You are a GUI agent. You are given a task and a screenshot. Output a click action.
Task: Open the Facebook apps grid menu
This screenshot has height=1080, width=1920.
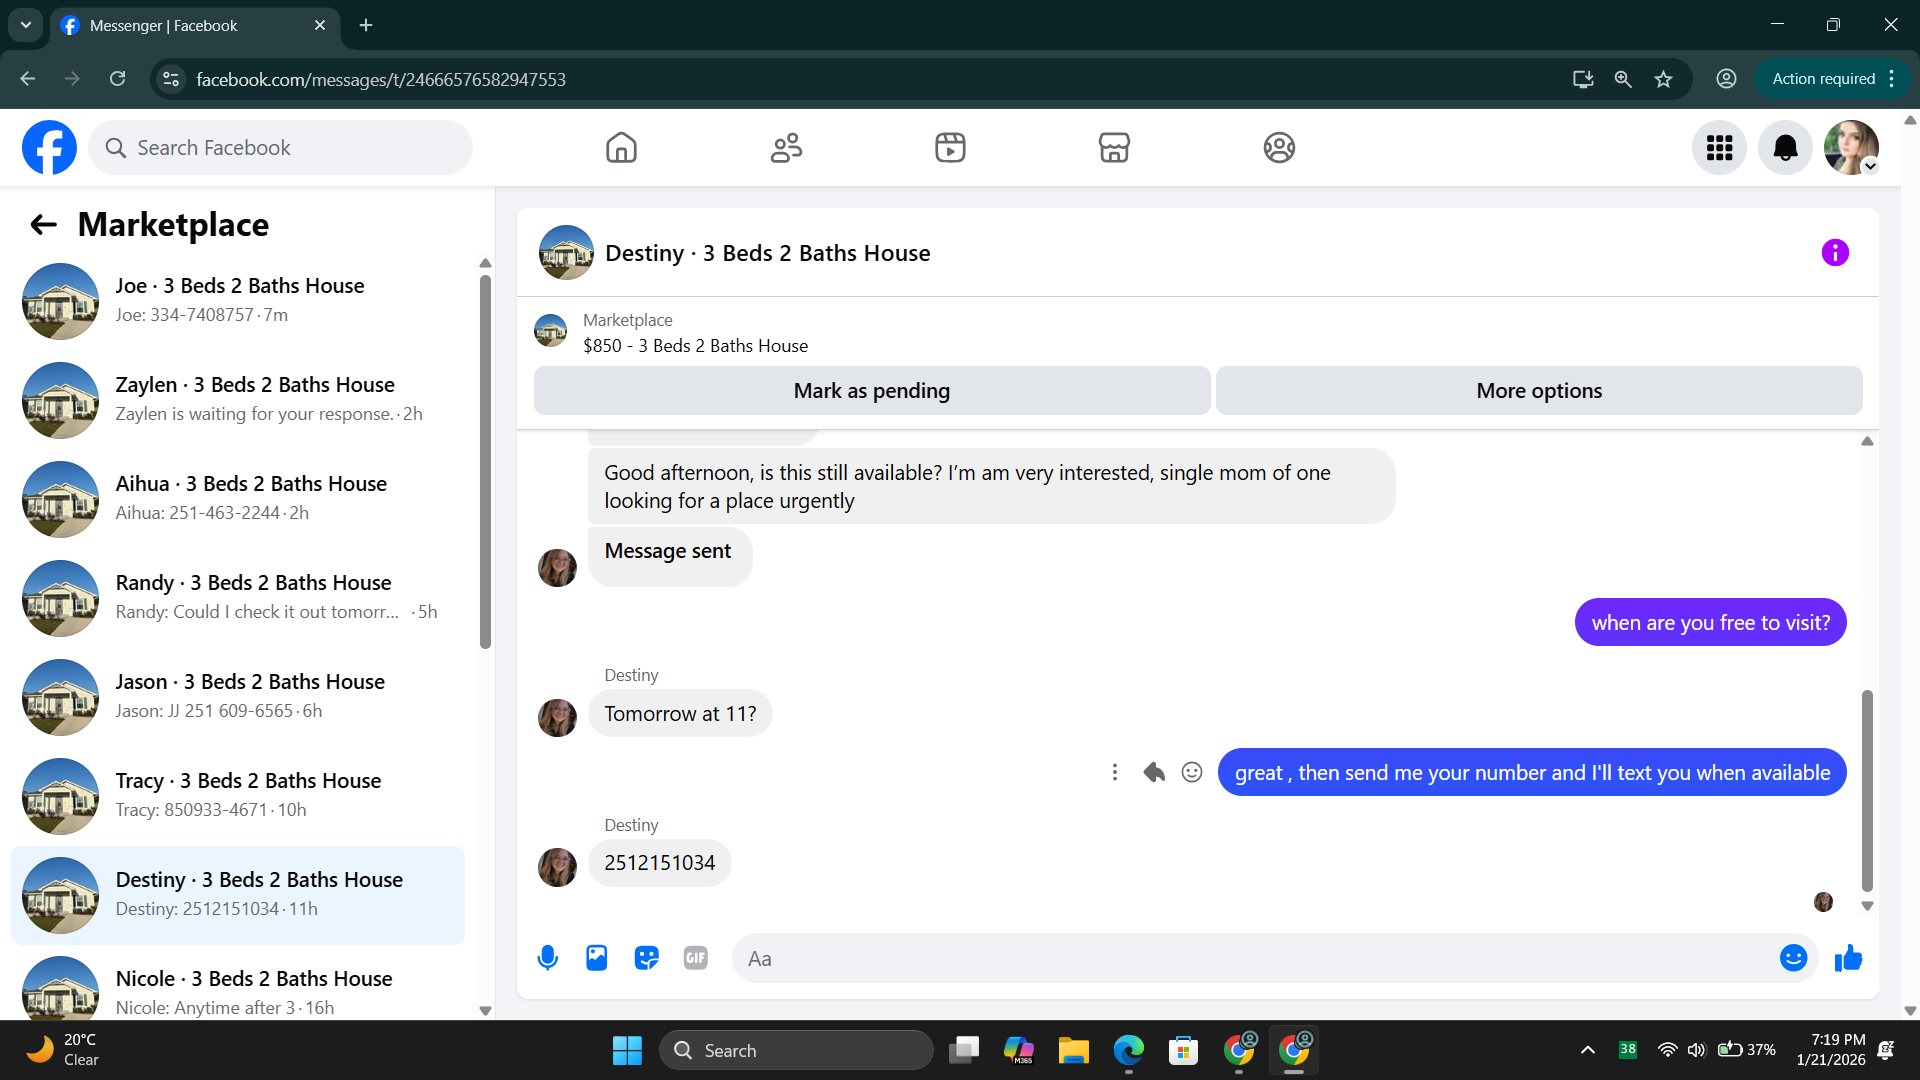1719,148
